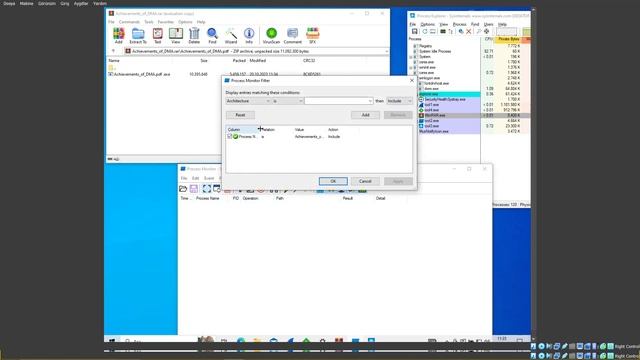640x360 pixels.
Task: Toggle the Process Name filter entry checkbox
Action: click(x=229, y=136)
